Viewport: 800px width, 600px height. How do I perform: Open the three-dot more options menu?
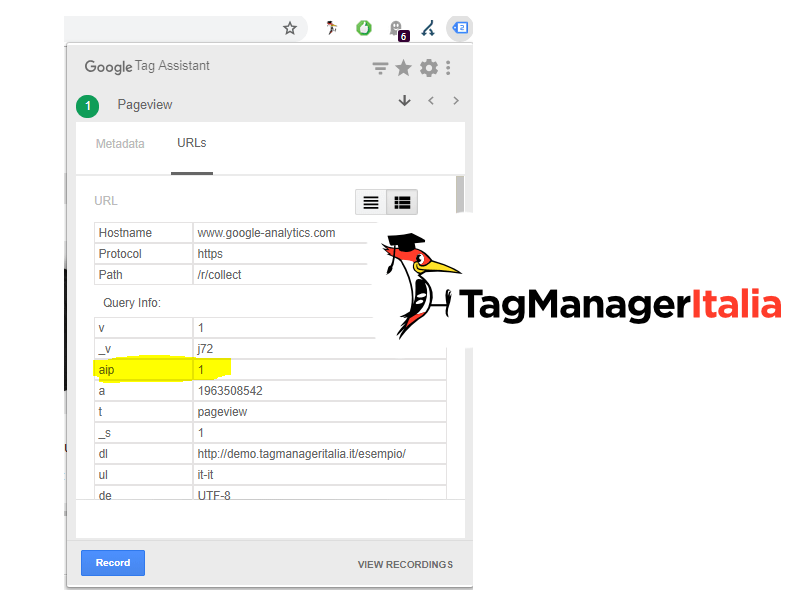pos(448,68)
